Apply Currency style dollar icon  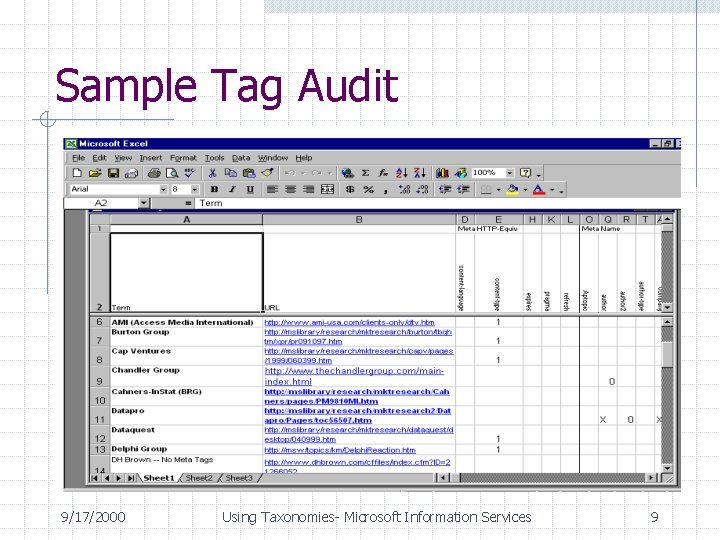[350, 189]
